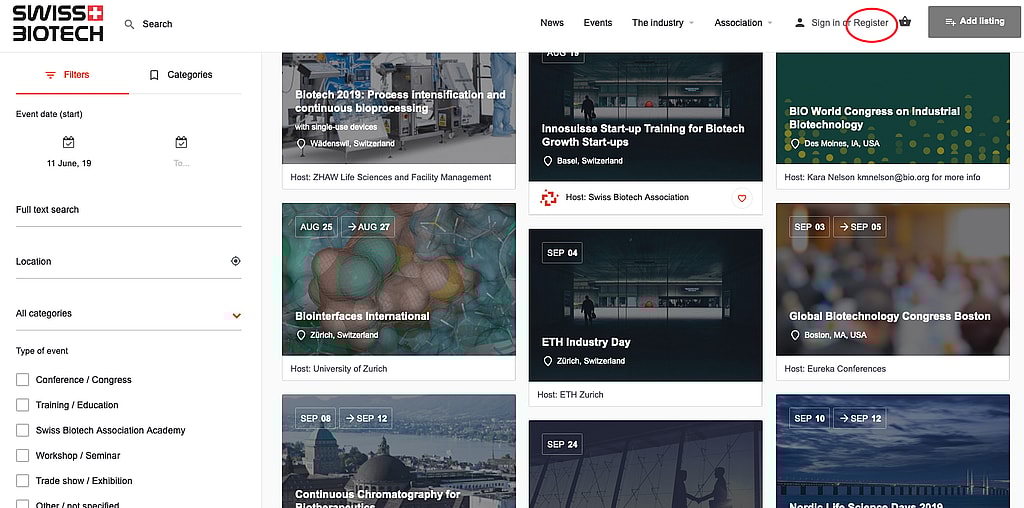The height and width of the screenshot is (508, 1024).
Task: Click the end date calendar icon
Action: (x=181, y=143)
